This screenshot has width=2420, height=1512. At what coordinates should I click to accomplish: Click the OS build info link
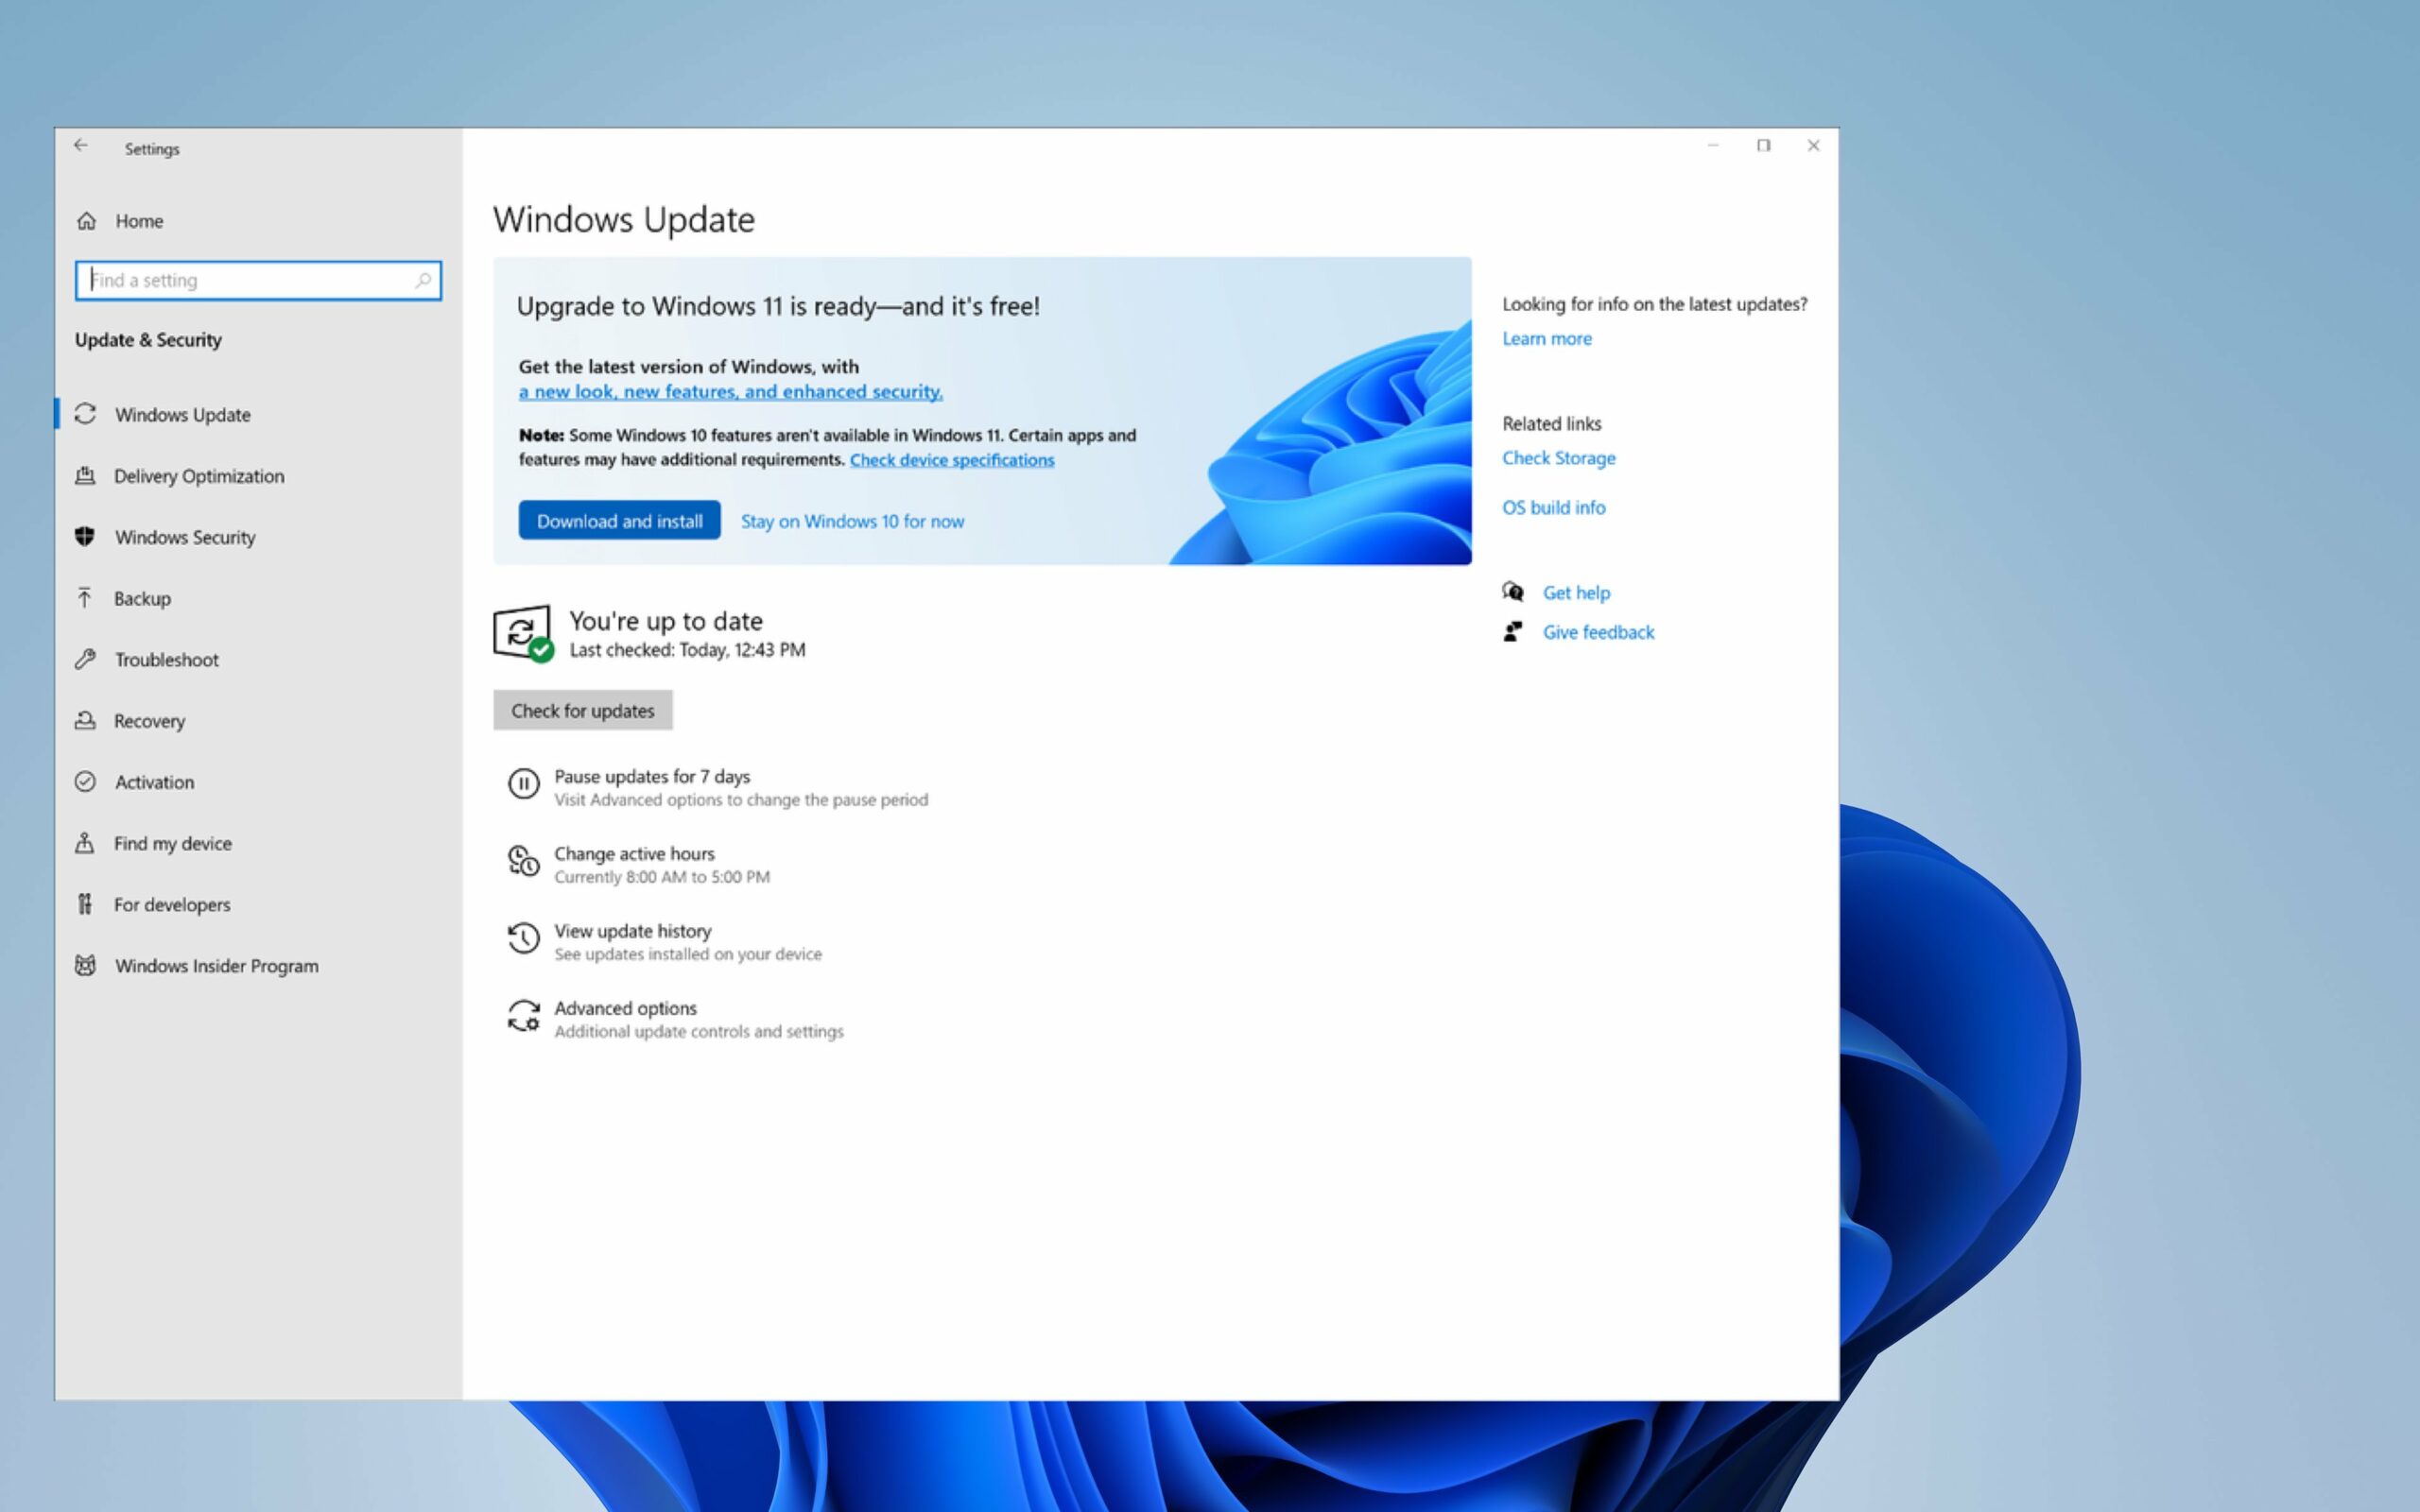pyautogui.click(x=1554, y=507)
